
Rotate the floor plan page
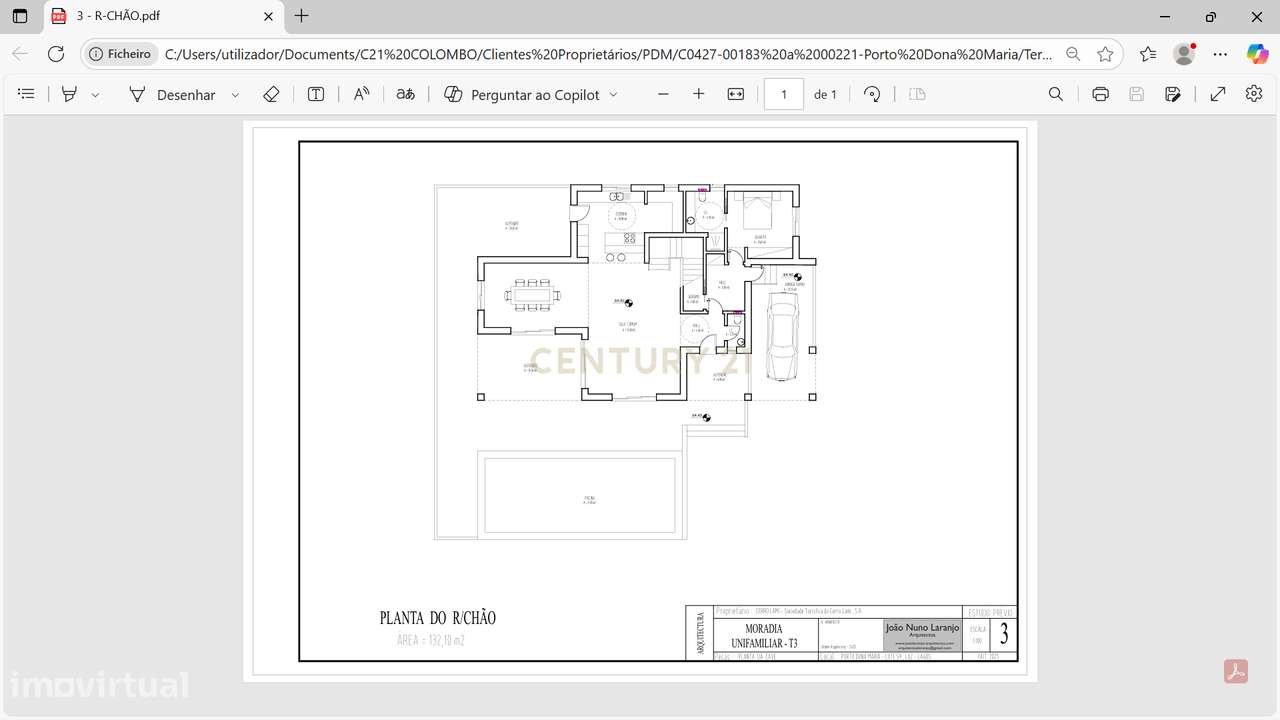[x=871, y=94]
